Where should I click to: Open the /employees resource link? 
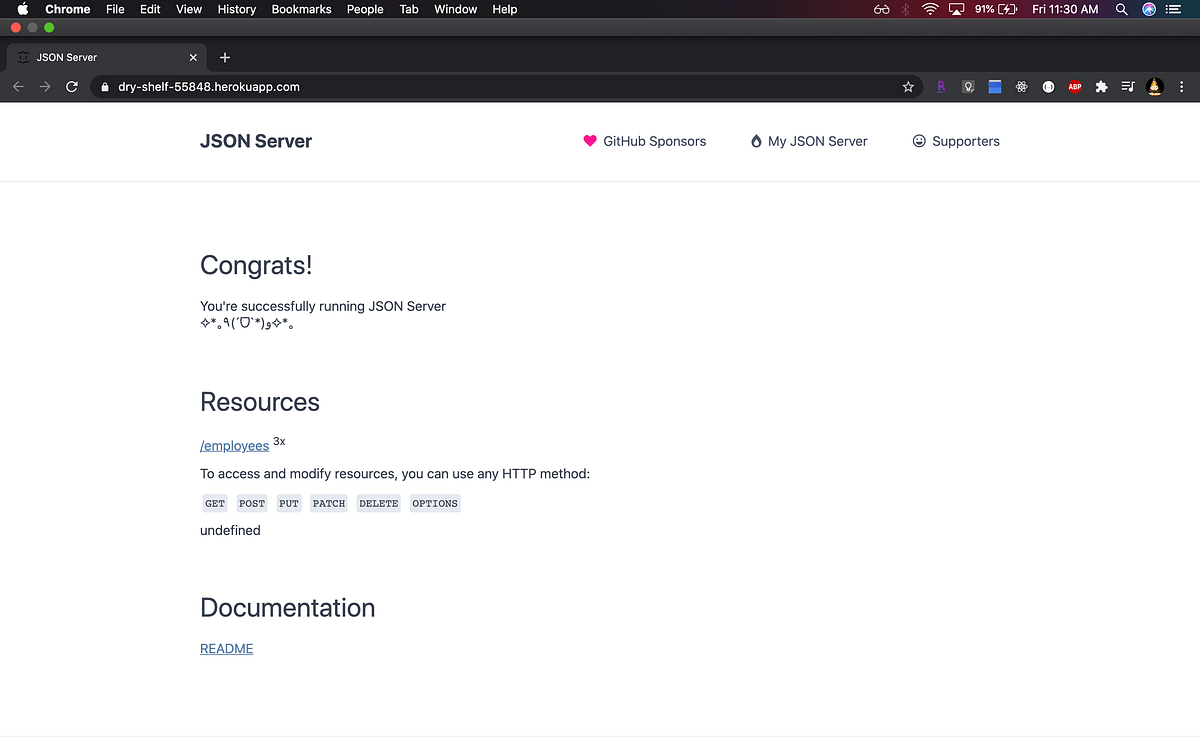tap(234, 446)
